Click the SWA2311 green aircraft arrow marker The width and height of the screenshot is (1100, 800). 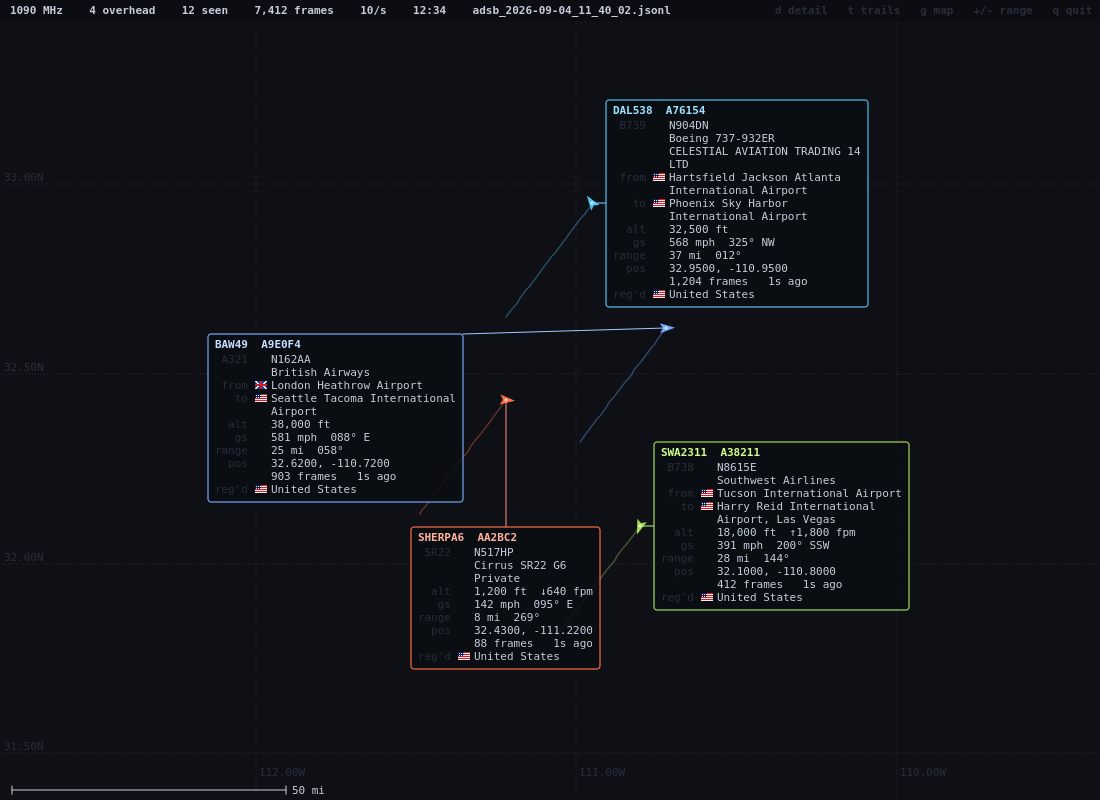click(640, 526)
